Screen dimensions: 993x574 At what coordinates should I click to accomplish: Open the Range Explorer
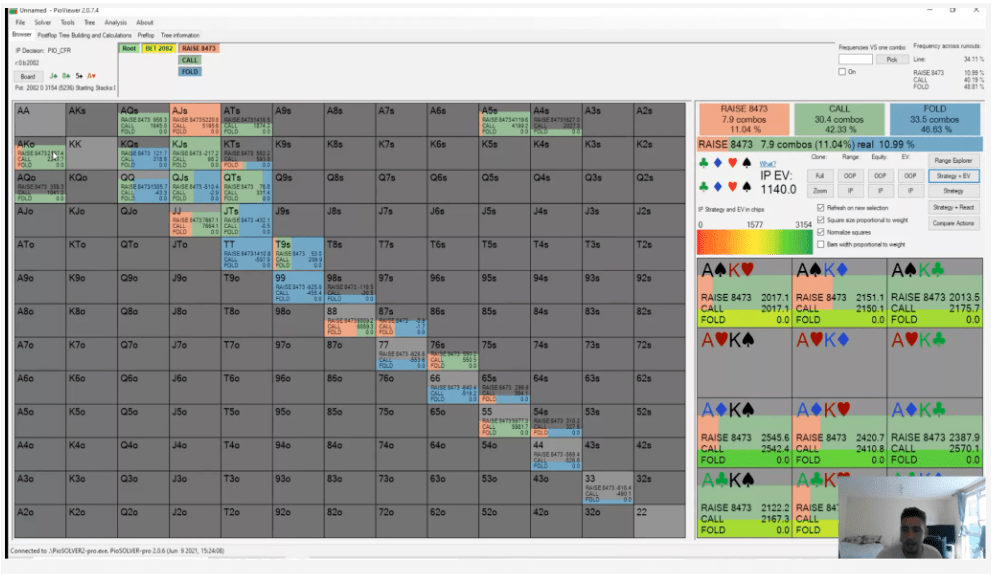[x=953, y=160]
